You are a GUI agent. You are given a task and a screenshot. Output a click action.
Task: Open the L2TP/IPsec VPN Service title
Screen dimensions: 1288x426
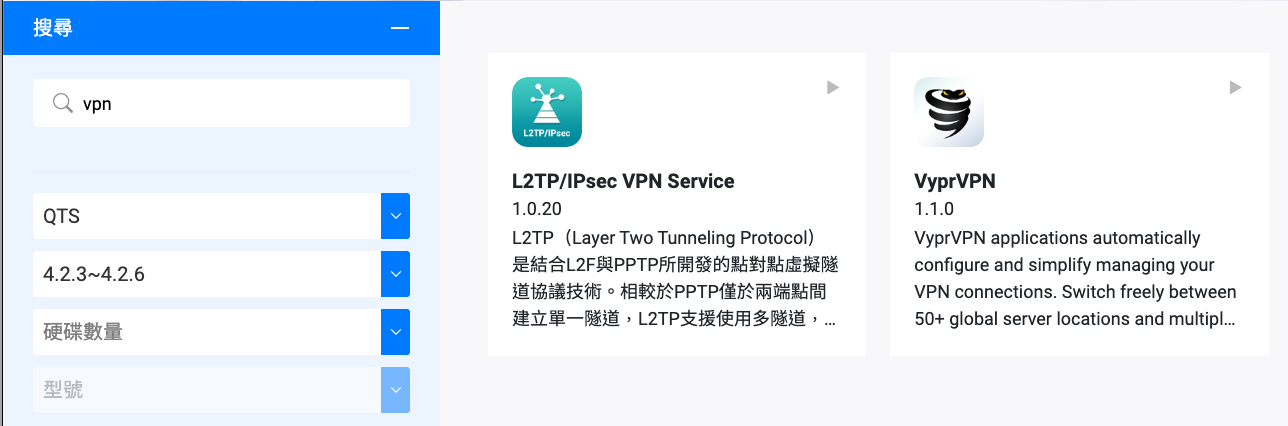point(623,182)
